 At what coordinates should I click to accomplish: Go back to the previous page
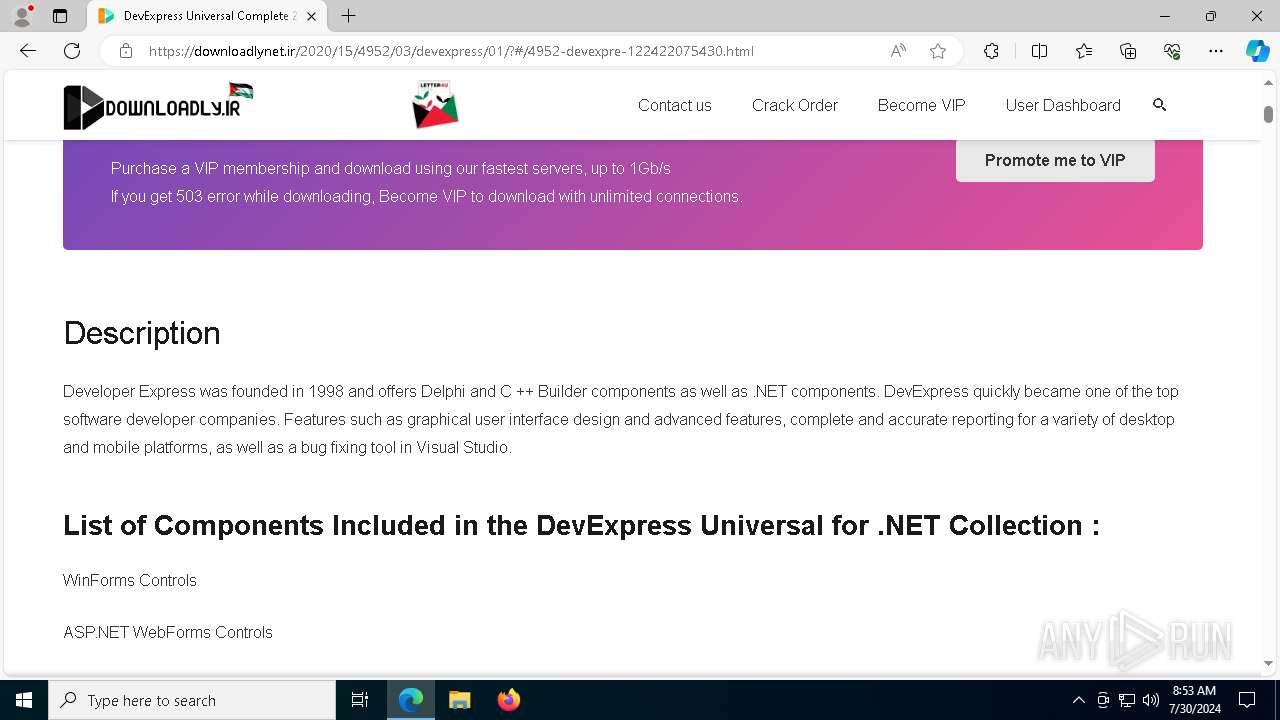(28, 51)
